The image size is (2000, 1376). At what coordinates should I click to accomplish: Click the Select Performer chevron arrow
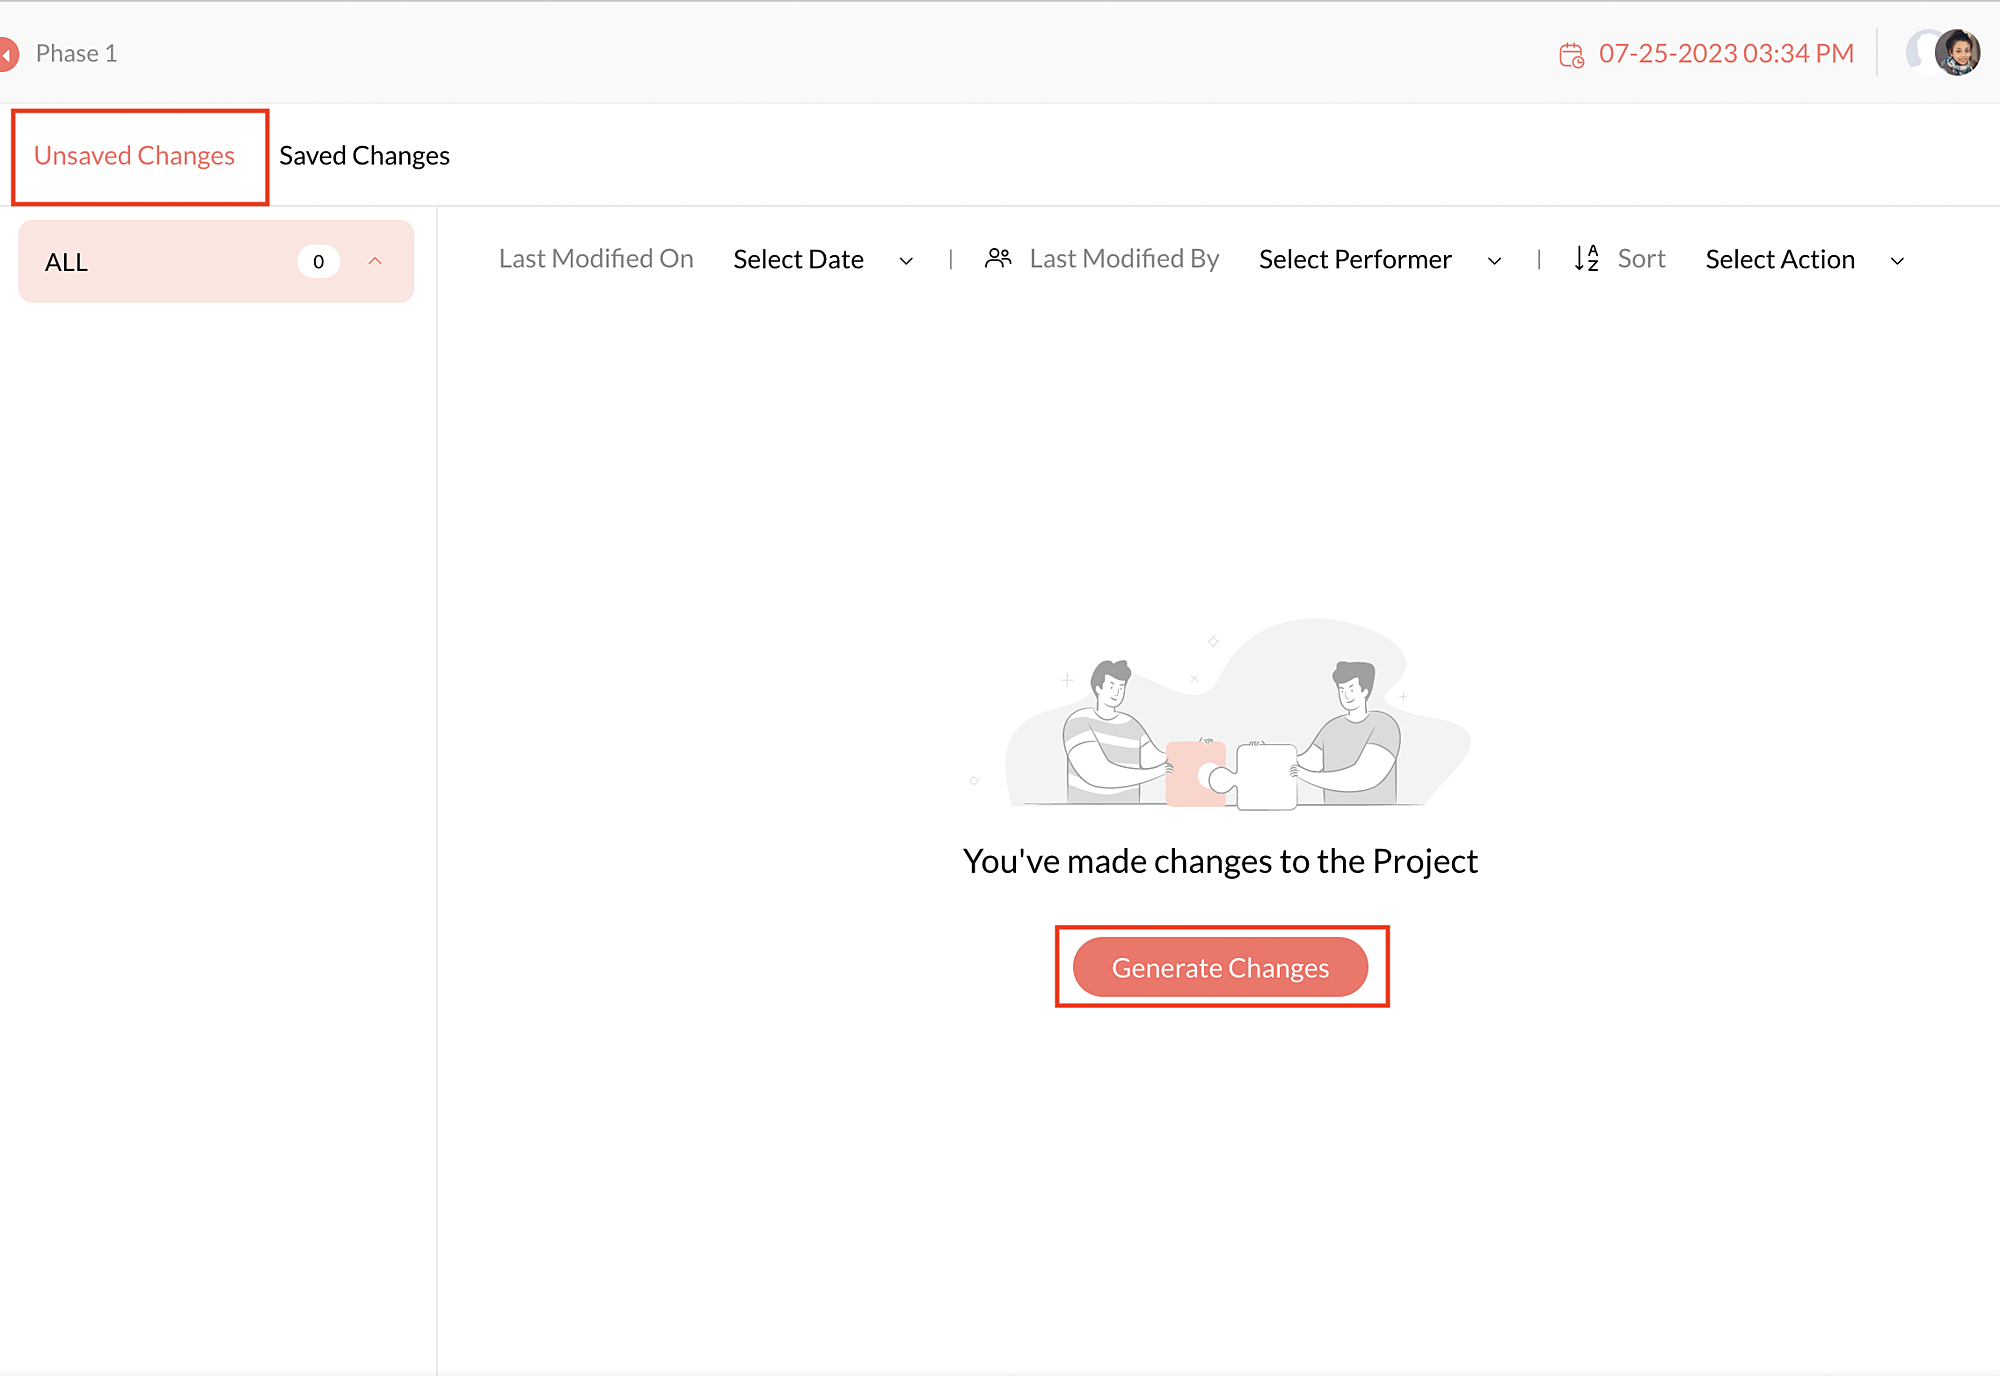pyautogui.click(x=1494, y=261)
